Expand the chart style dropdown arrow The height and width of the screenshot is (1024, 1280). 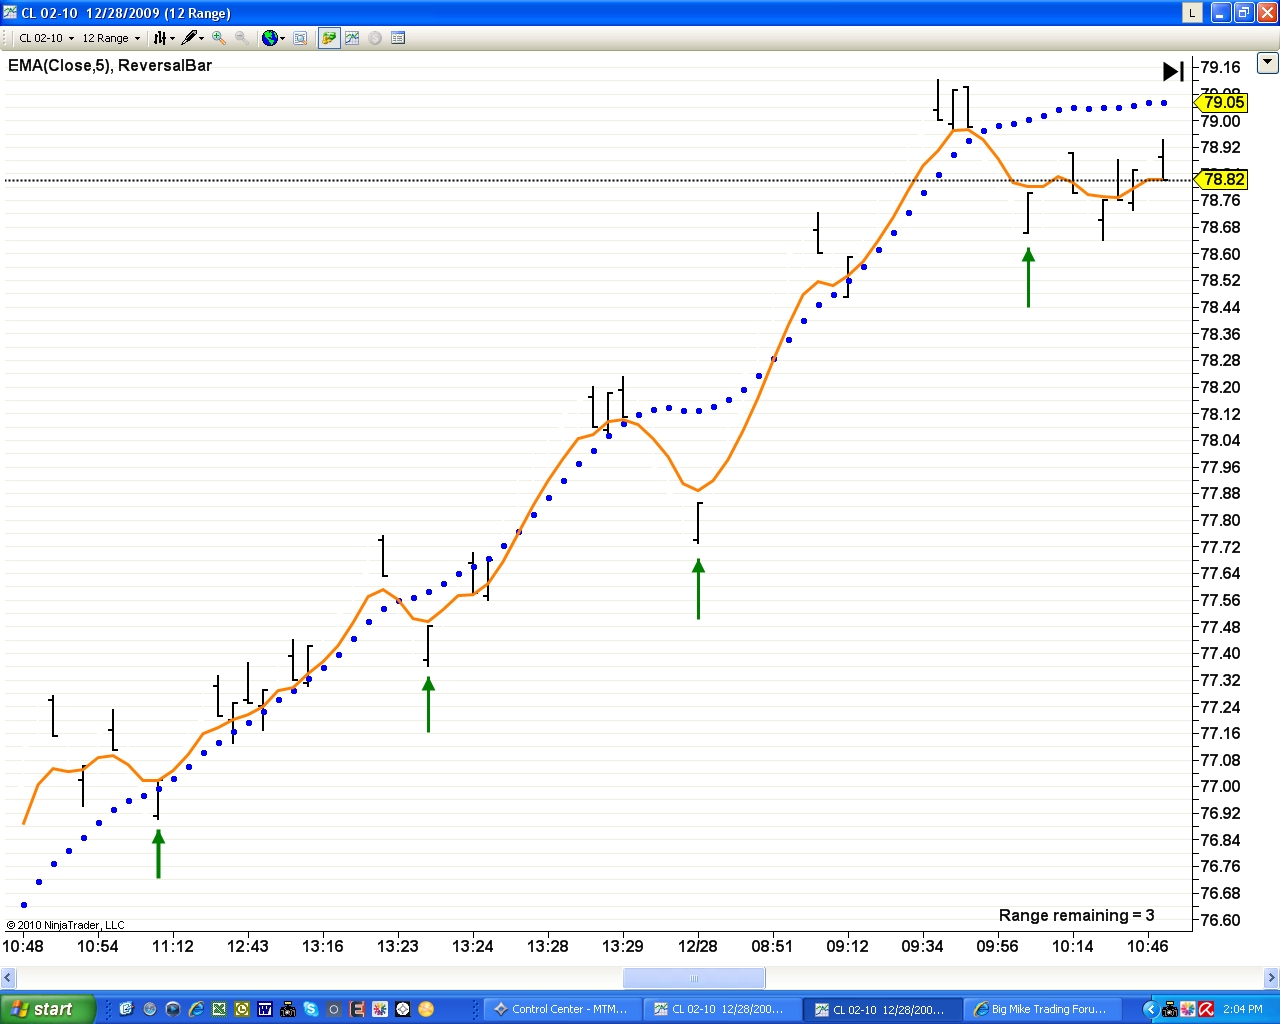pyautogui.click(x=172, y=38)
